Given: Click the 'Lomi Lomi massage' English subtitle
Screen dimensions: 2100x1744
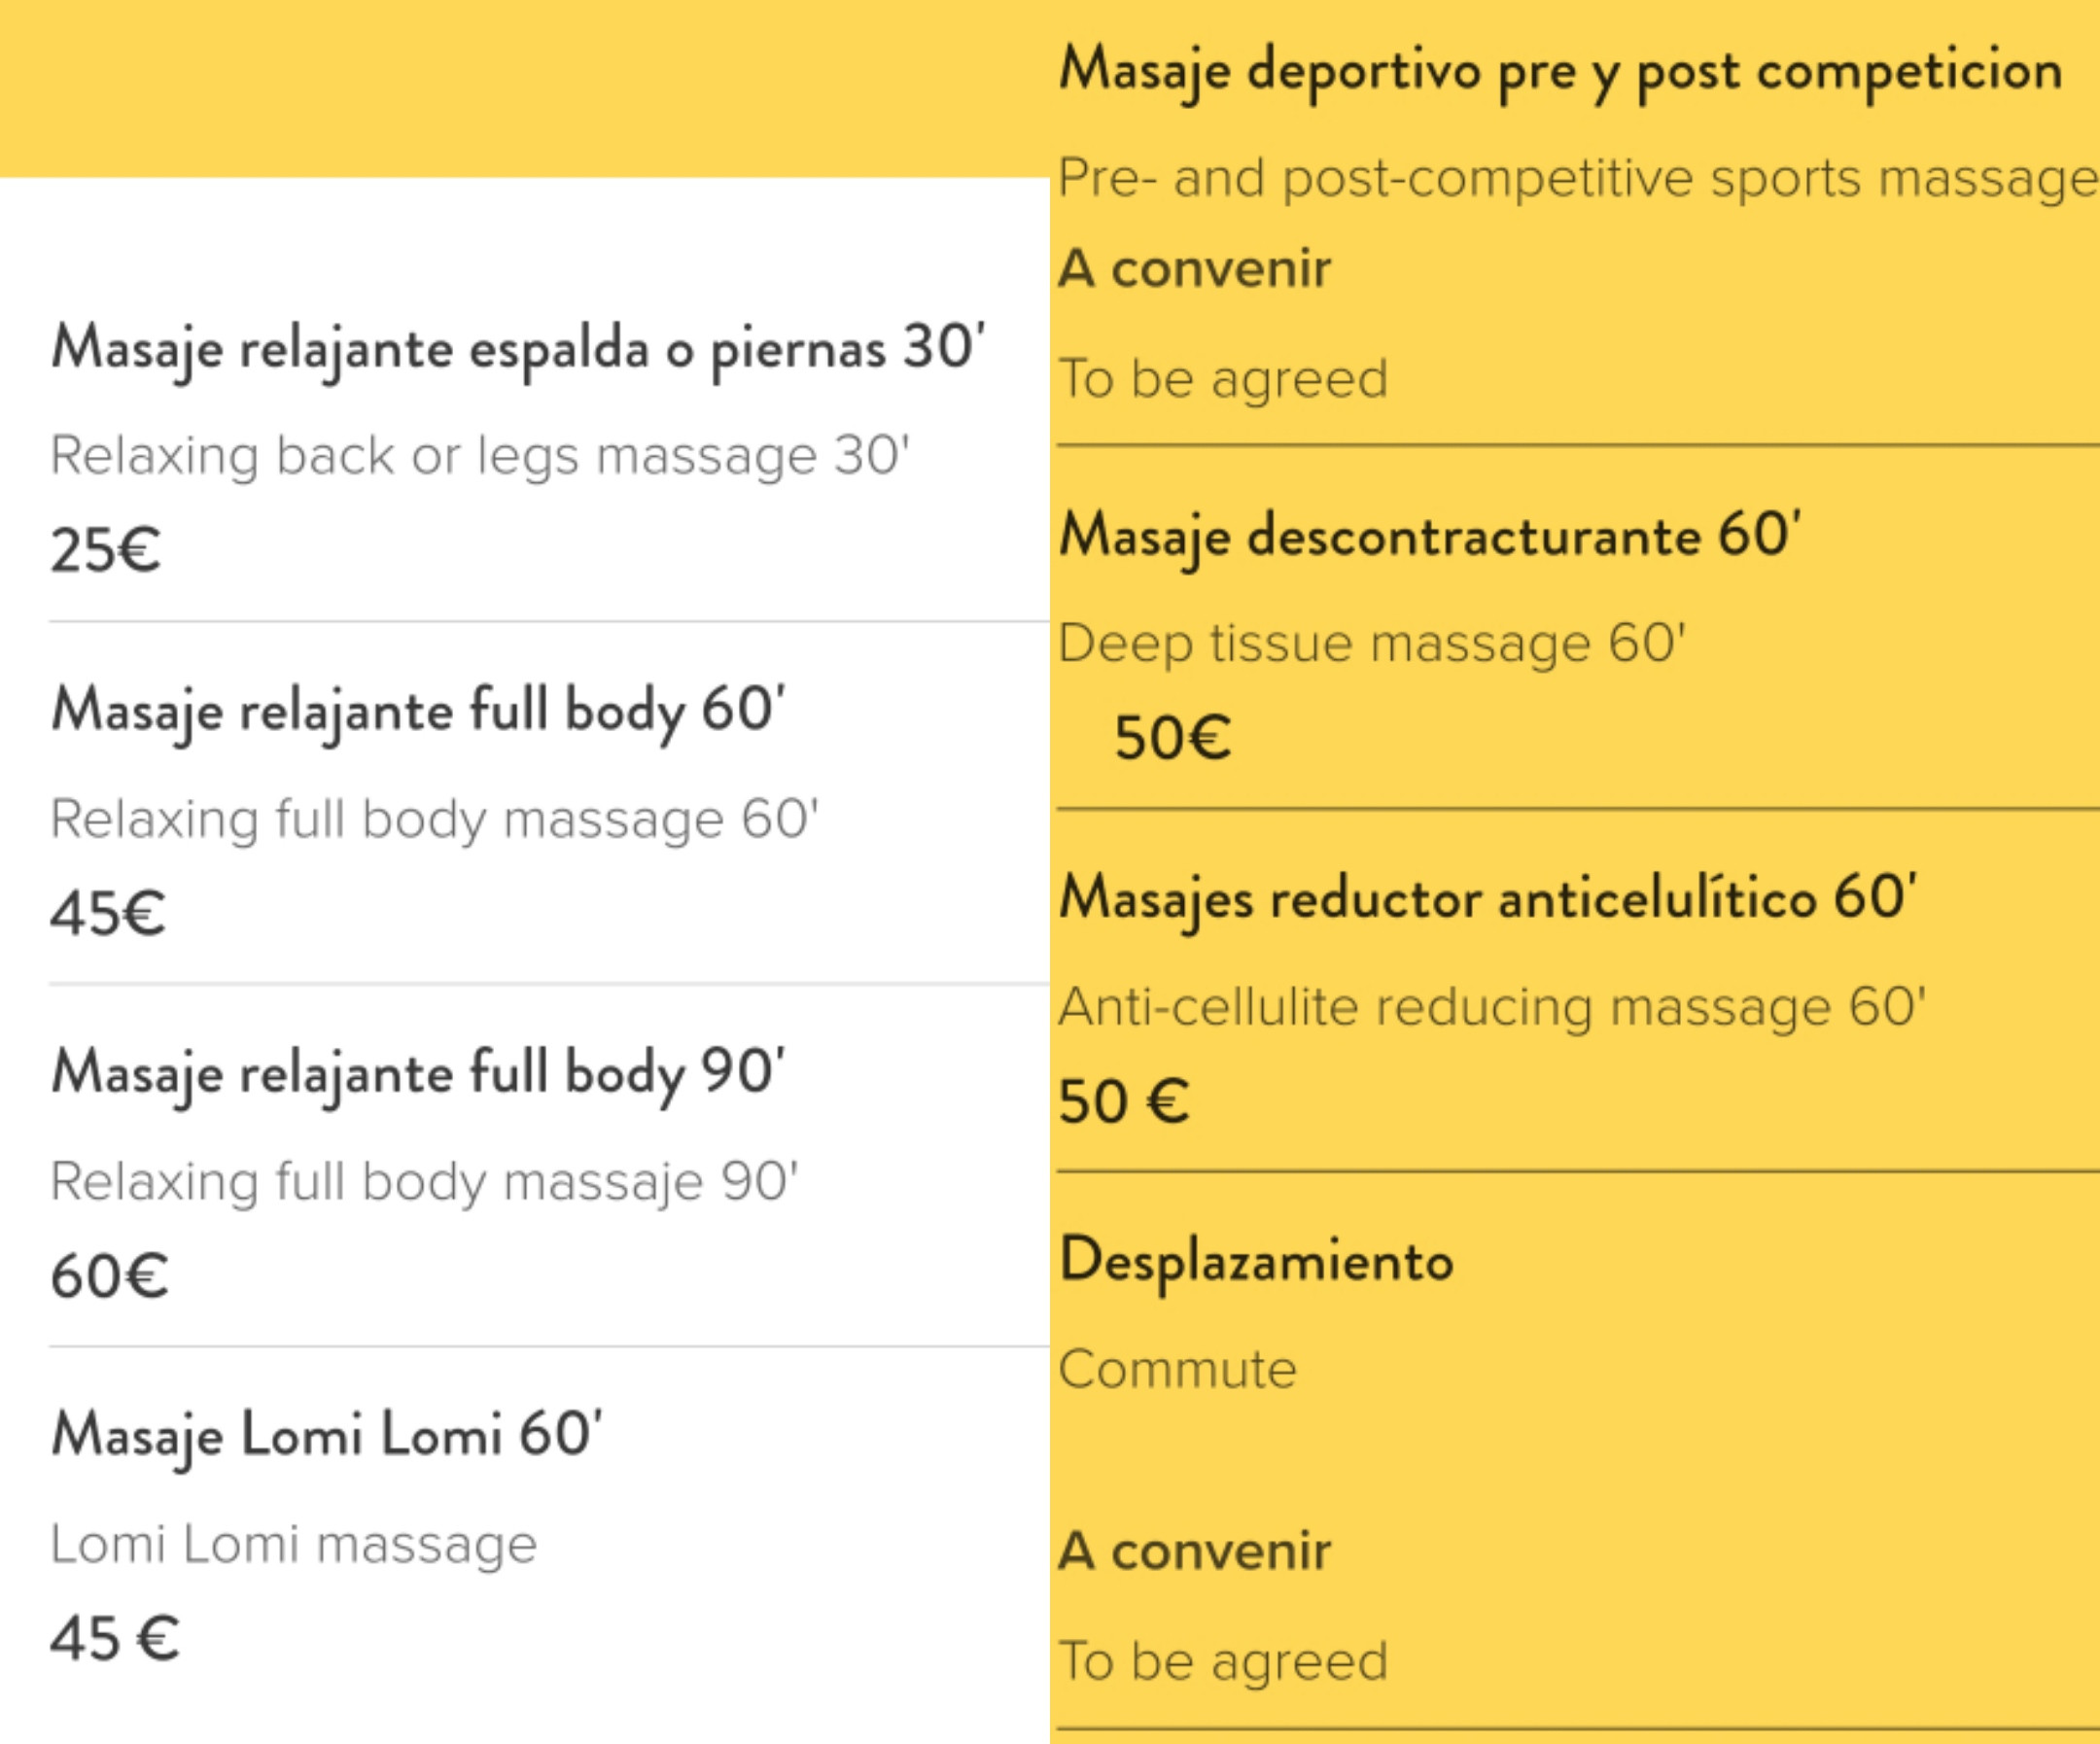Looking at the screenshot, I should 294,1544.
